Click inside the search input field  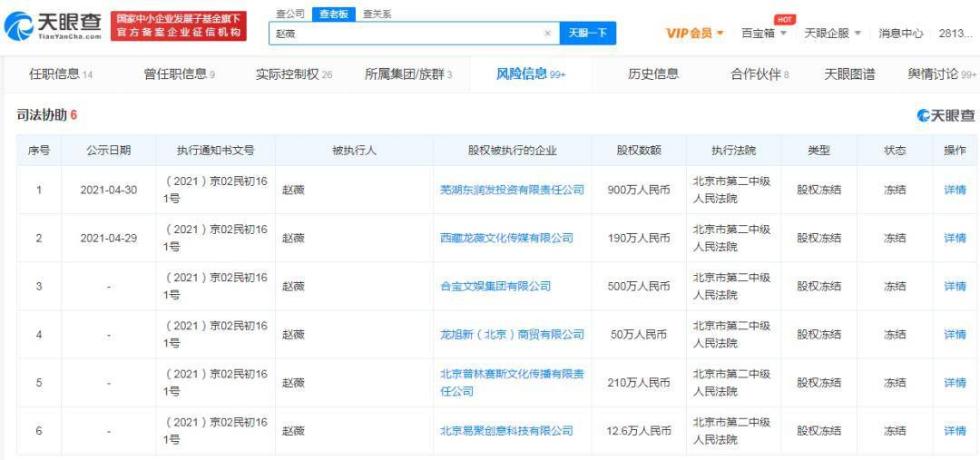click(x=410, y=33)
